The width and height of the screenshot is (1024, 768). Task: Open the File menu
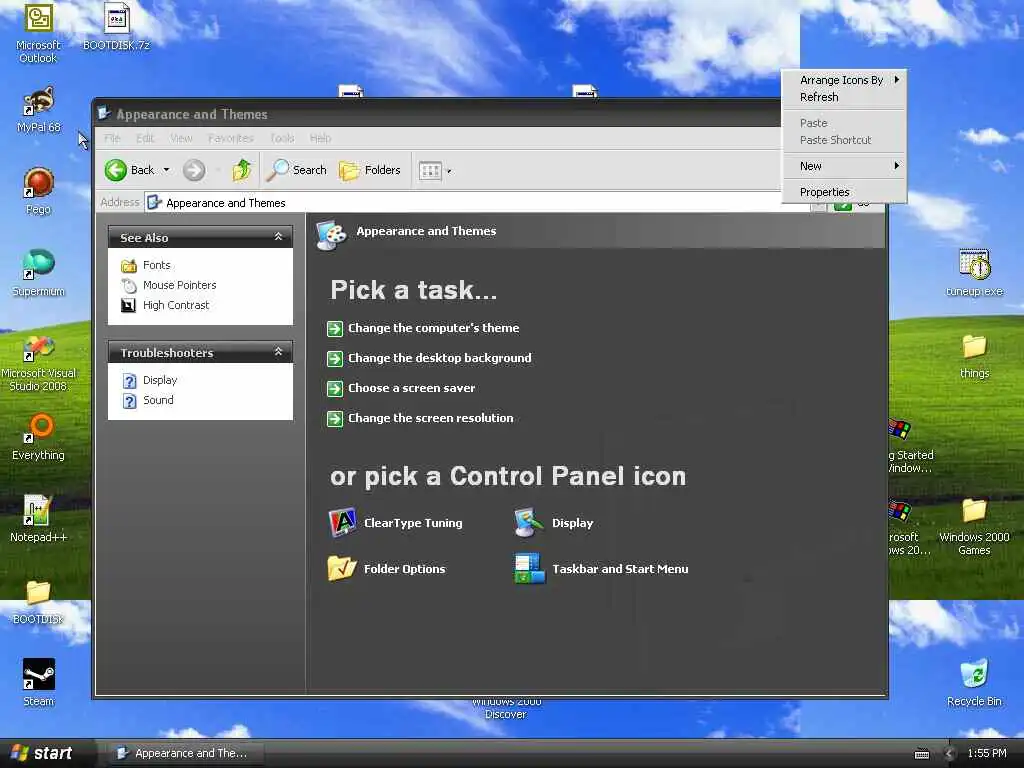pos(112,138)
